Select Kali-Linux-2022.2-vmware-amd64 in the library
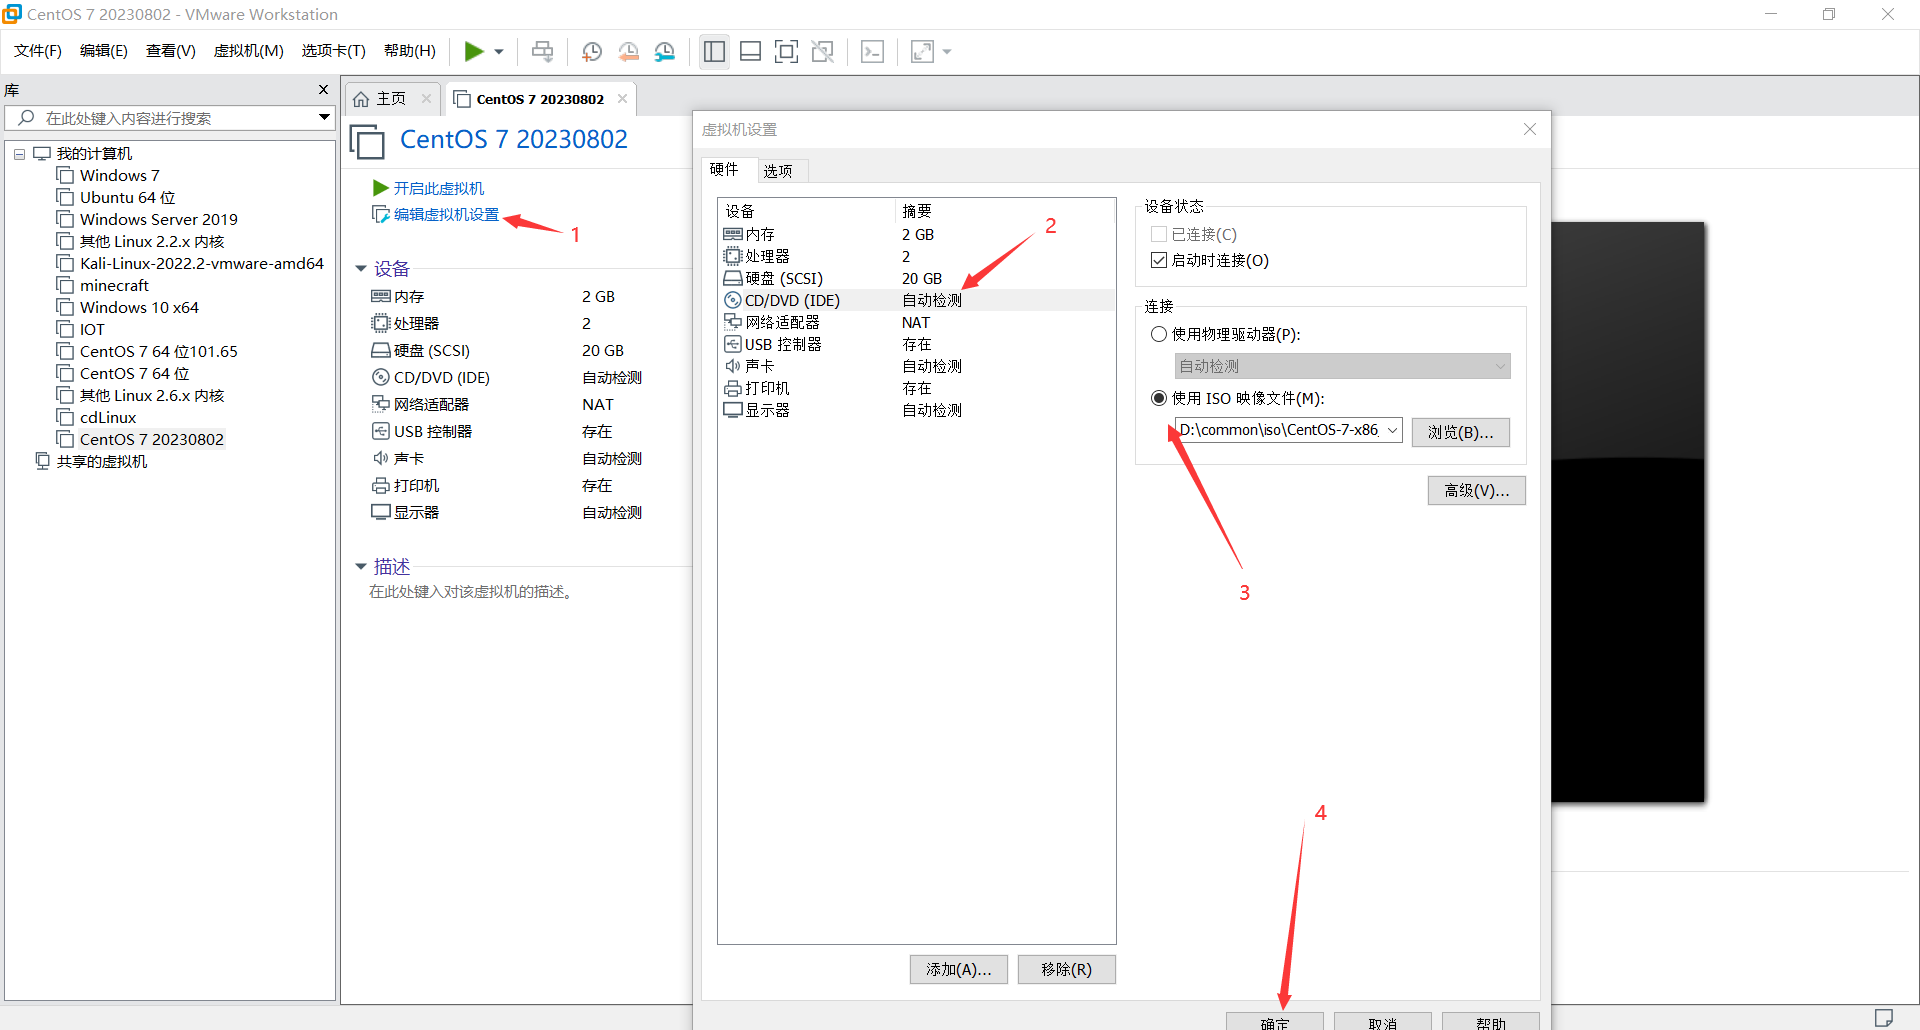Image resolution: width=1920 pixels, height=1030 pixels. click(x=201, y=263)
